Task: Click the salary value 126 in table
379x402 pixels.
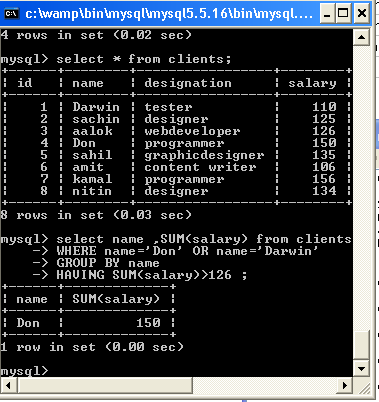Action: click(x=324, y=131)
